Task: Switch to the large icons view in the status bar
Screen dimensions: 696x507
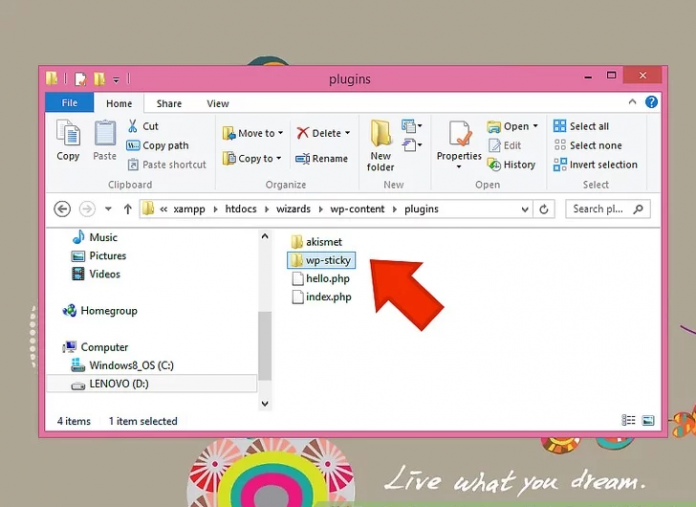Action: pyautogui.click(x=648, y=421)
